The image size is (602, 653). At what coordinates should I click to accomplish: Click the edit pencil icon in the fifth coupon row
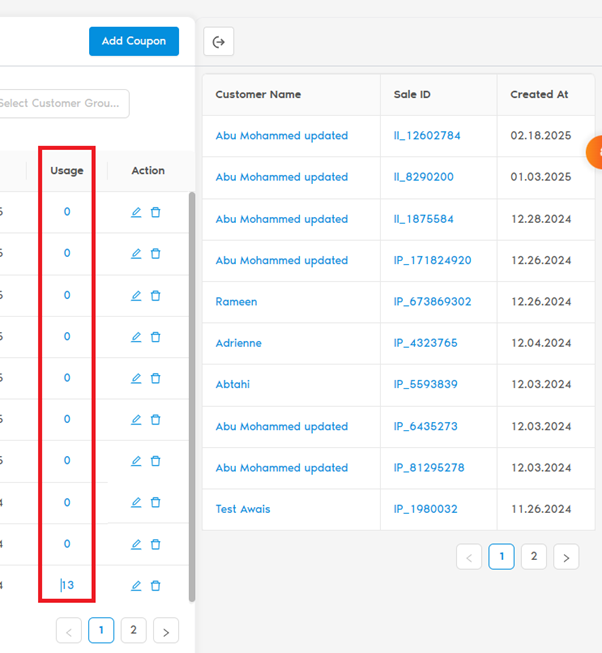coord(136,378)
